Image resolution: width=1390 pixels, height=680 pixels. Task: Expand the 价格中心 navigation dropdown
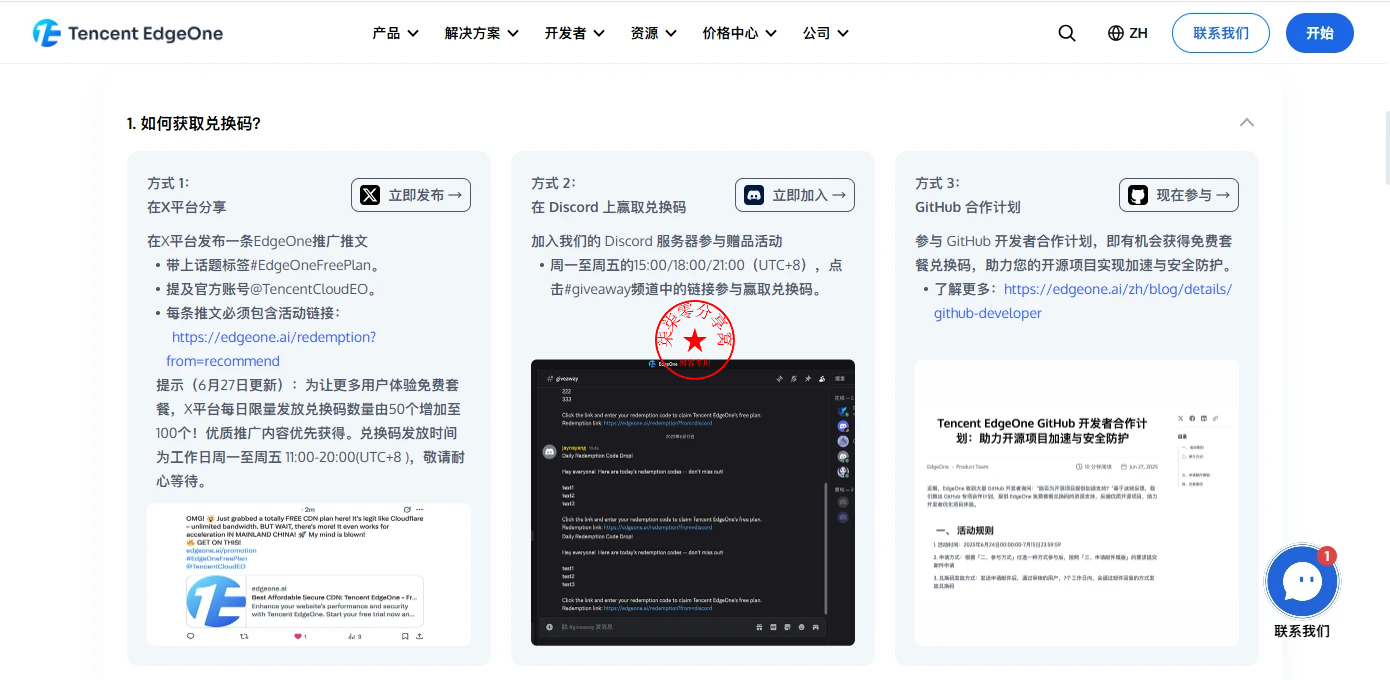point(740,33)
